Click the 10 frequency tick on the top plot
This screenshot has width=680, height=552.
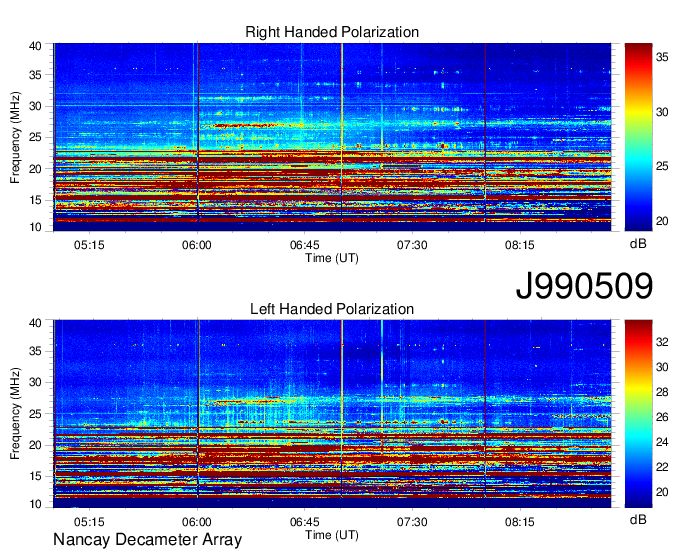[x=35, y=227]
